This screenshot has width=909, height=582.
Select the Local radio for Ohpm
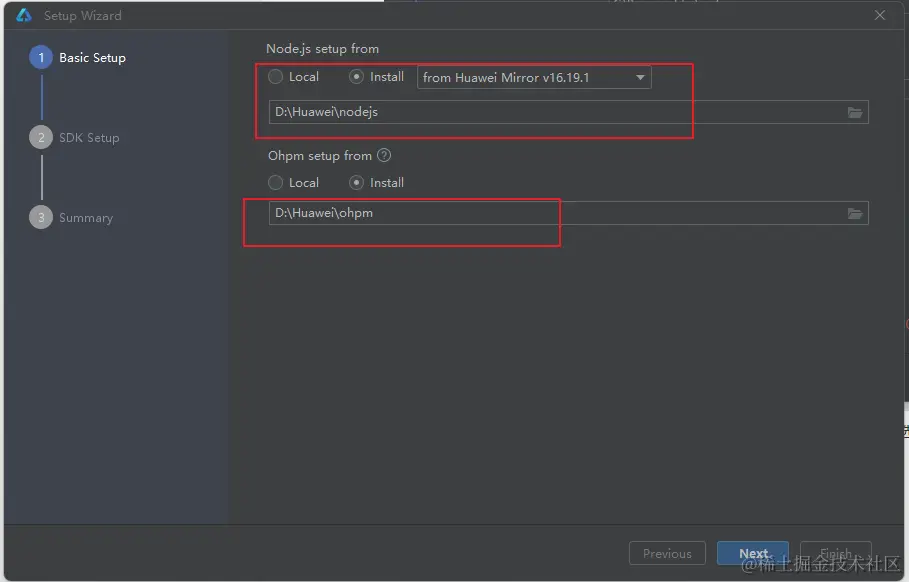[x=275, y=183]
